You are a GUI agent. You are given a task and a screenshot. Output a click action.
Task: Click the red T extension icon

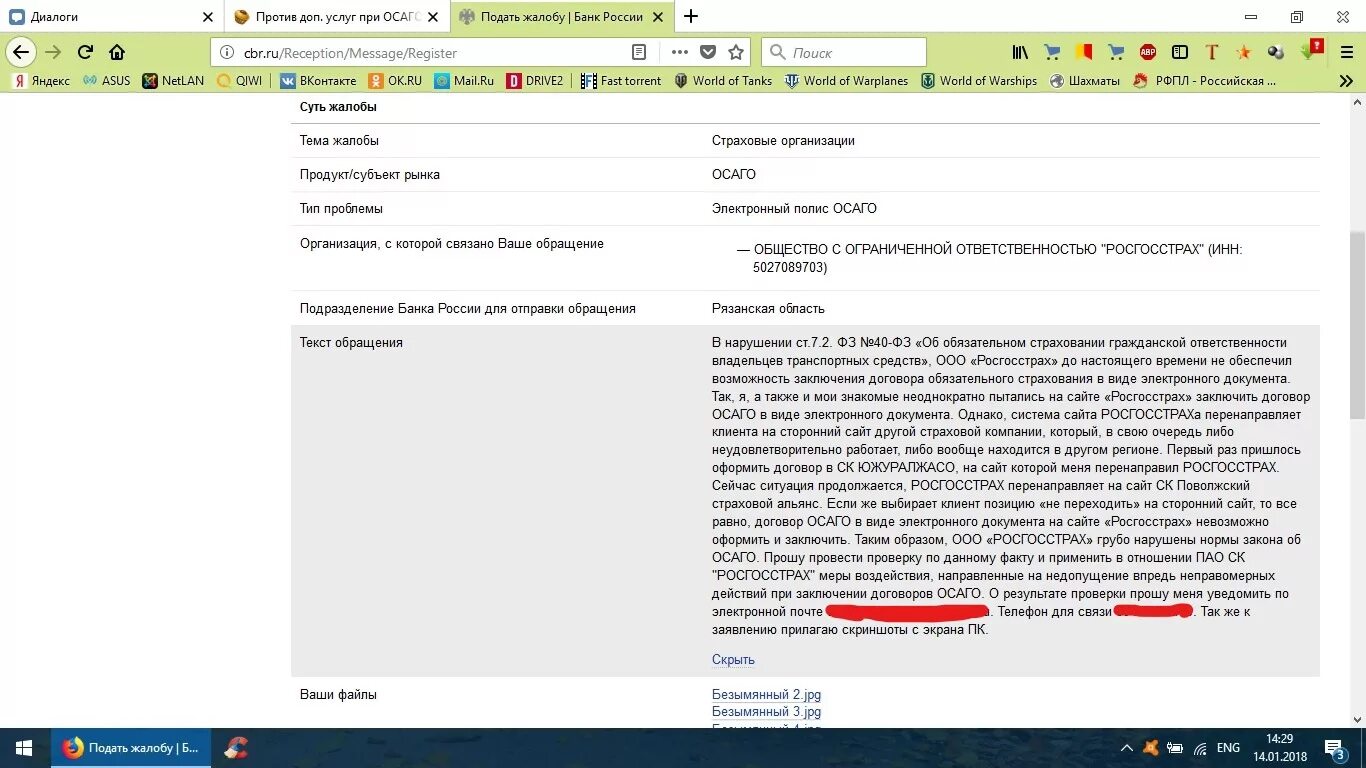(1212, 53)
